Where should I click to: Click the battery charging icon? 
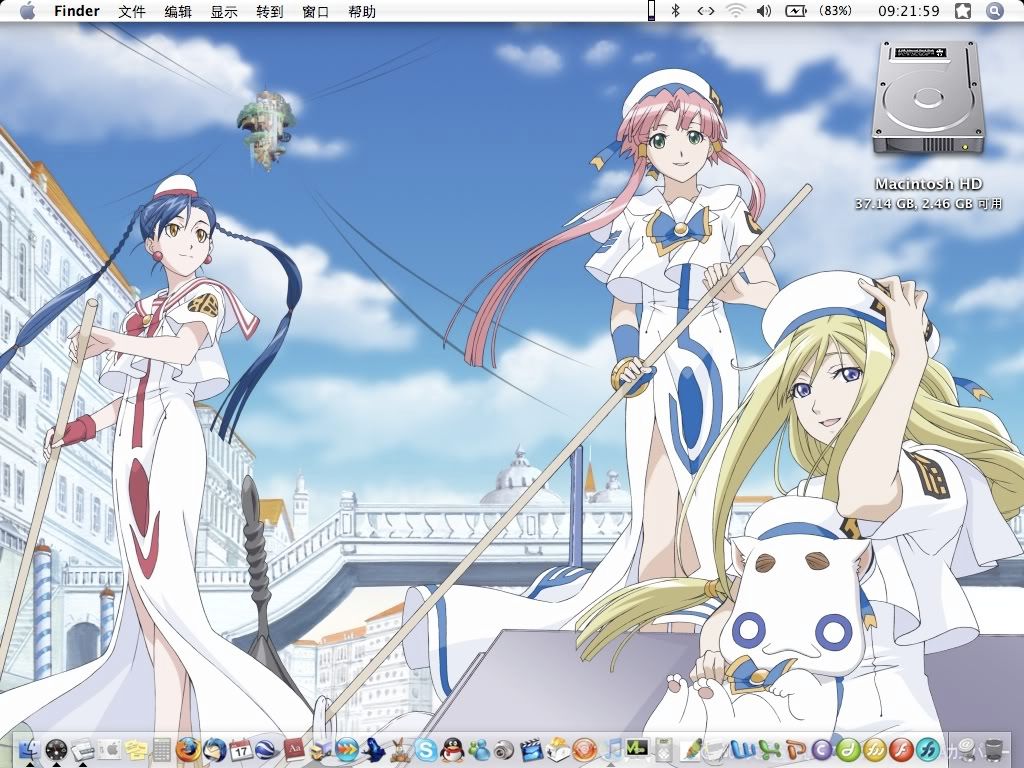(795, 10)
